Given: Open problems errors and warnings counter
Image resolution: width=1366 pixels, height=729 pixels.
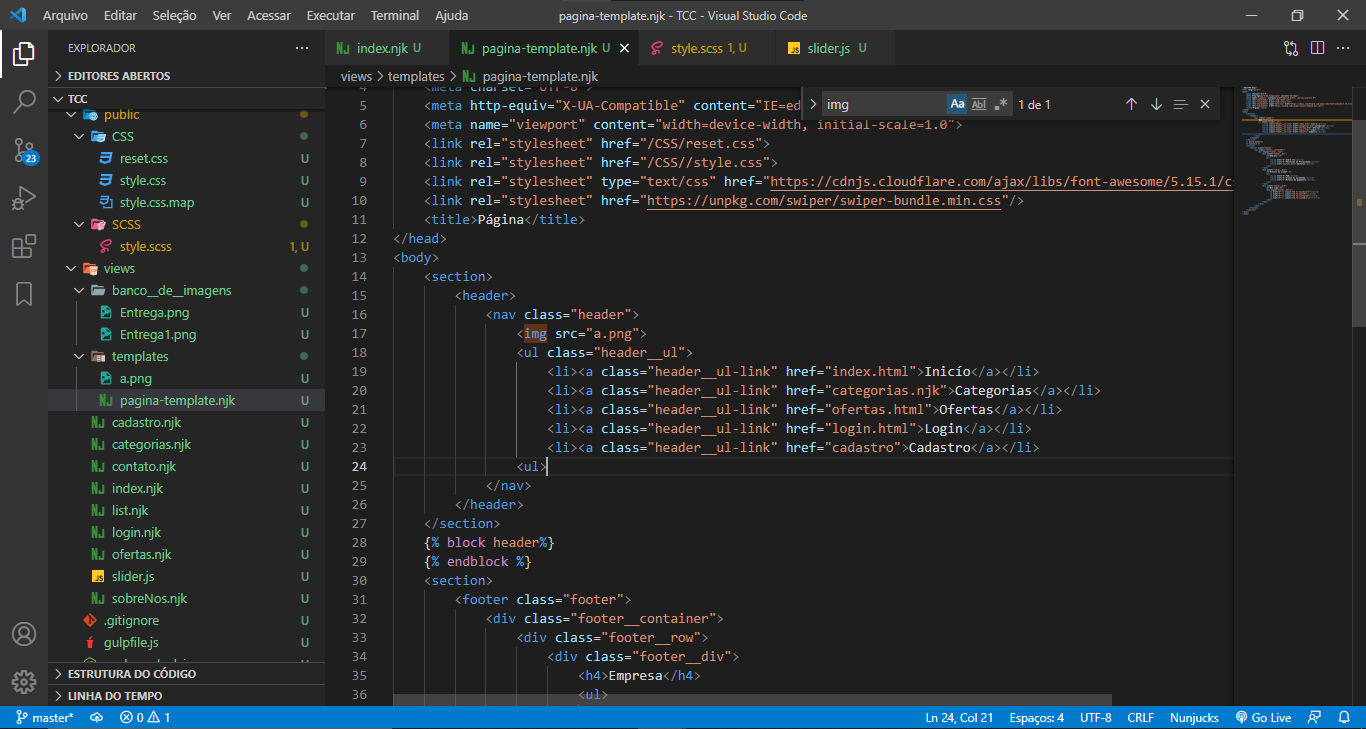Looking at the screenshot, I should tap(145, 717).
